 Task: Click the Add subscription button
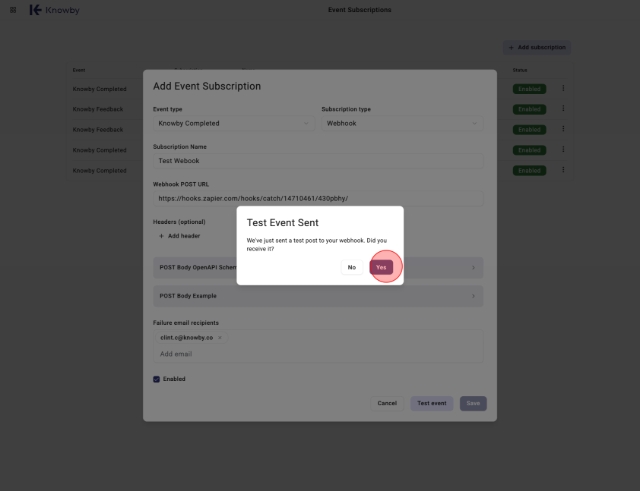pyautogui.click(x=537, y=47)
